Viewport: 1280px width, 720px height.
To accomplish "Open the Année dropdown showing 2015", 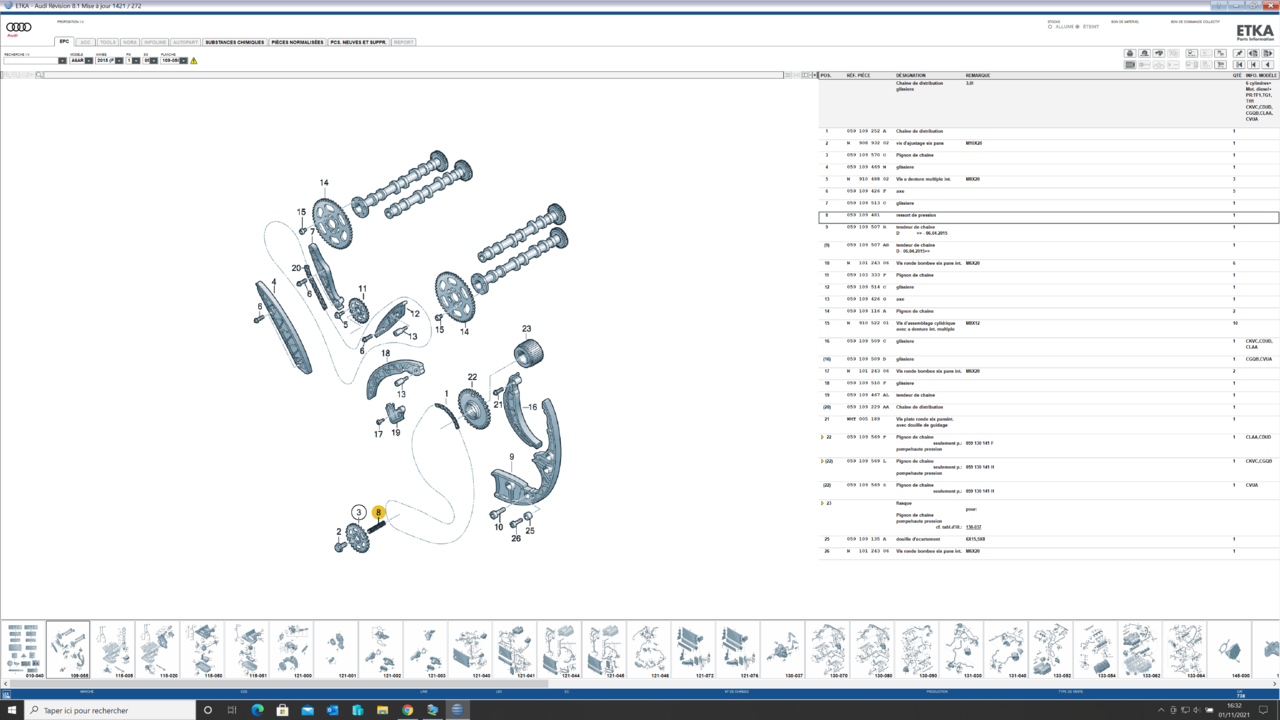I will tap(119, 61).
